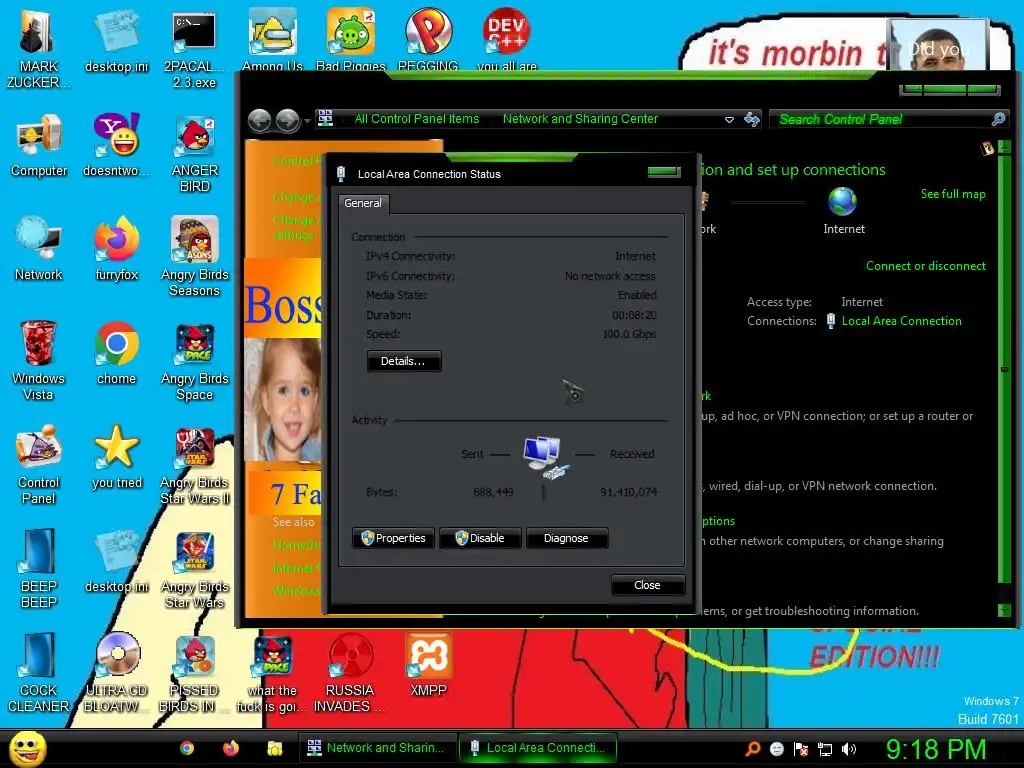The height and width of the screenshot is (768, 1024).
Task: Go back in Control Panel window
Action: 259,120
